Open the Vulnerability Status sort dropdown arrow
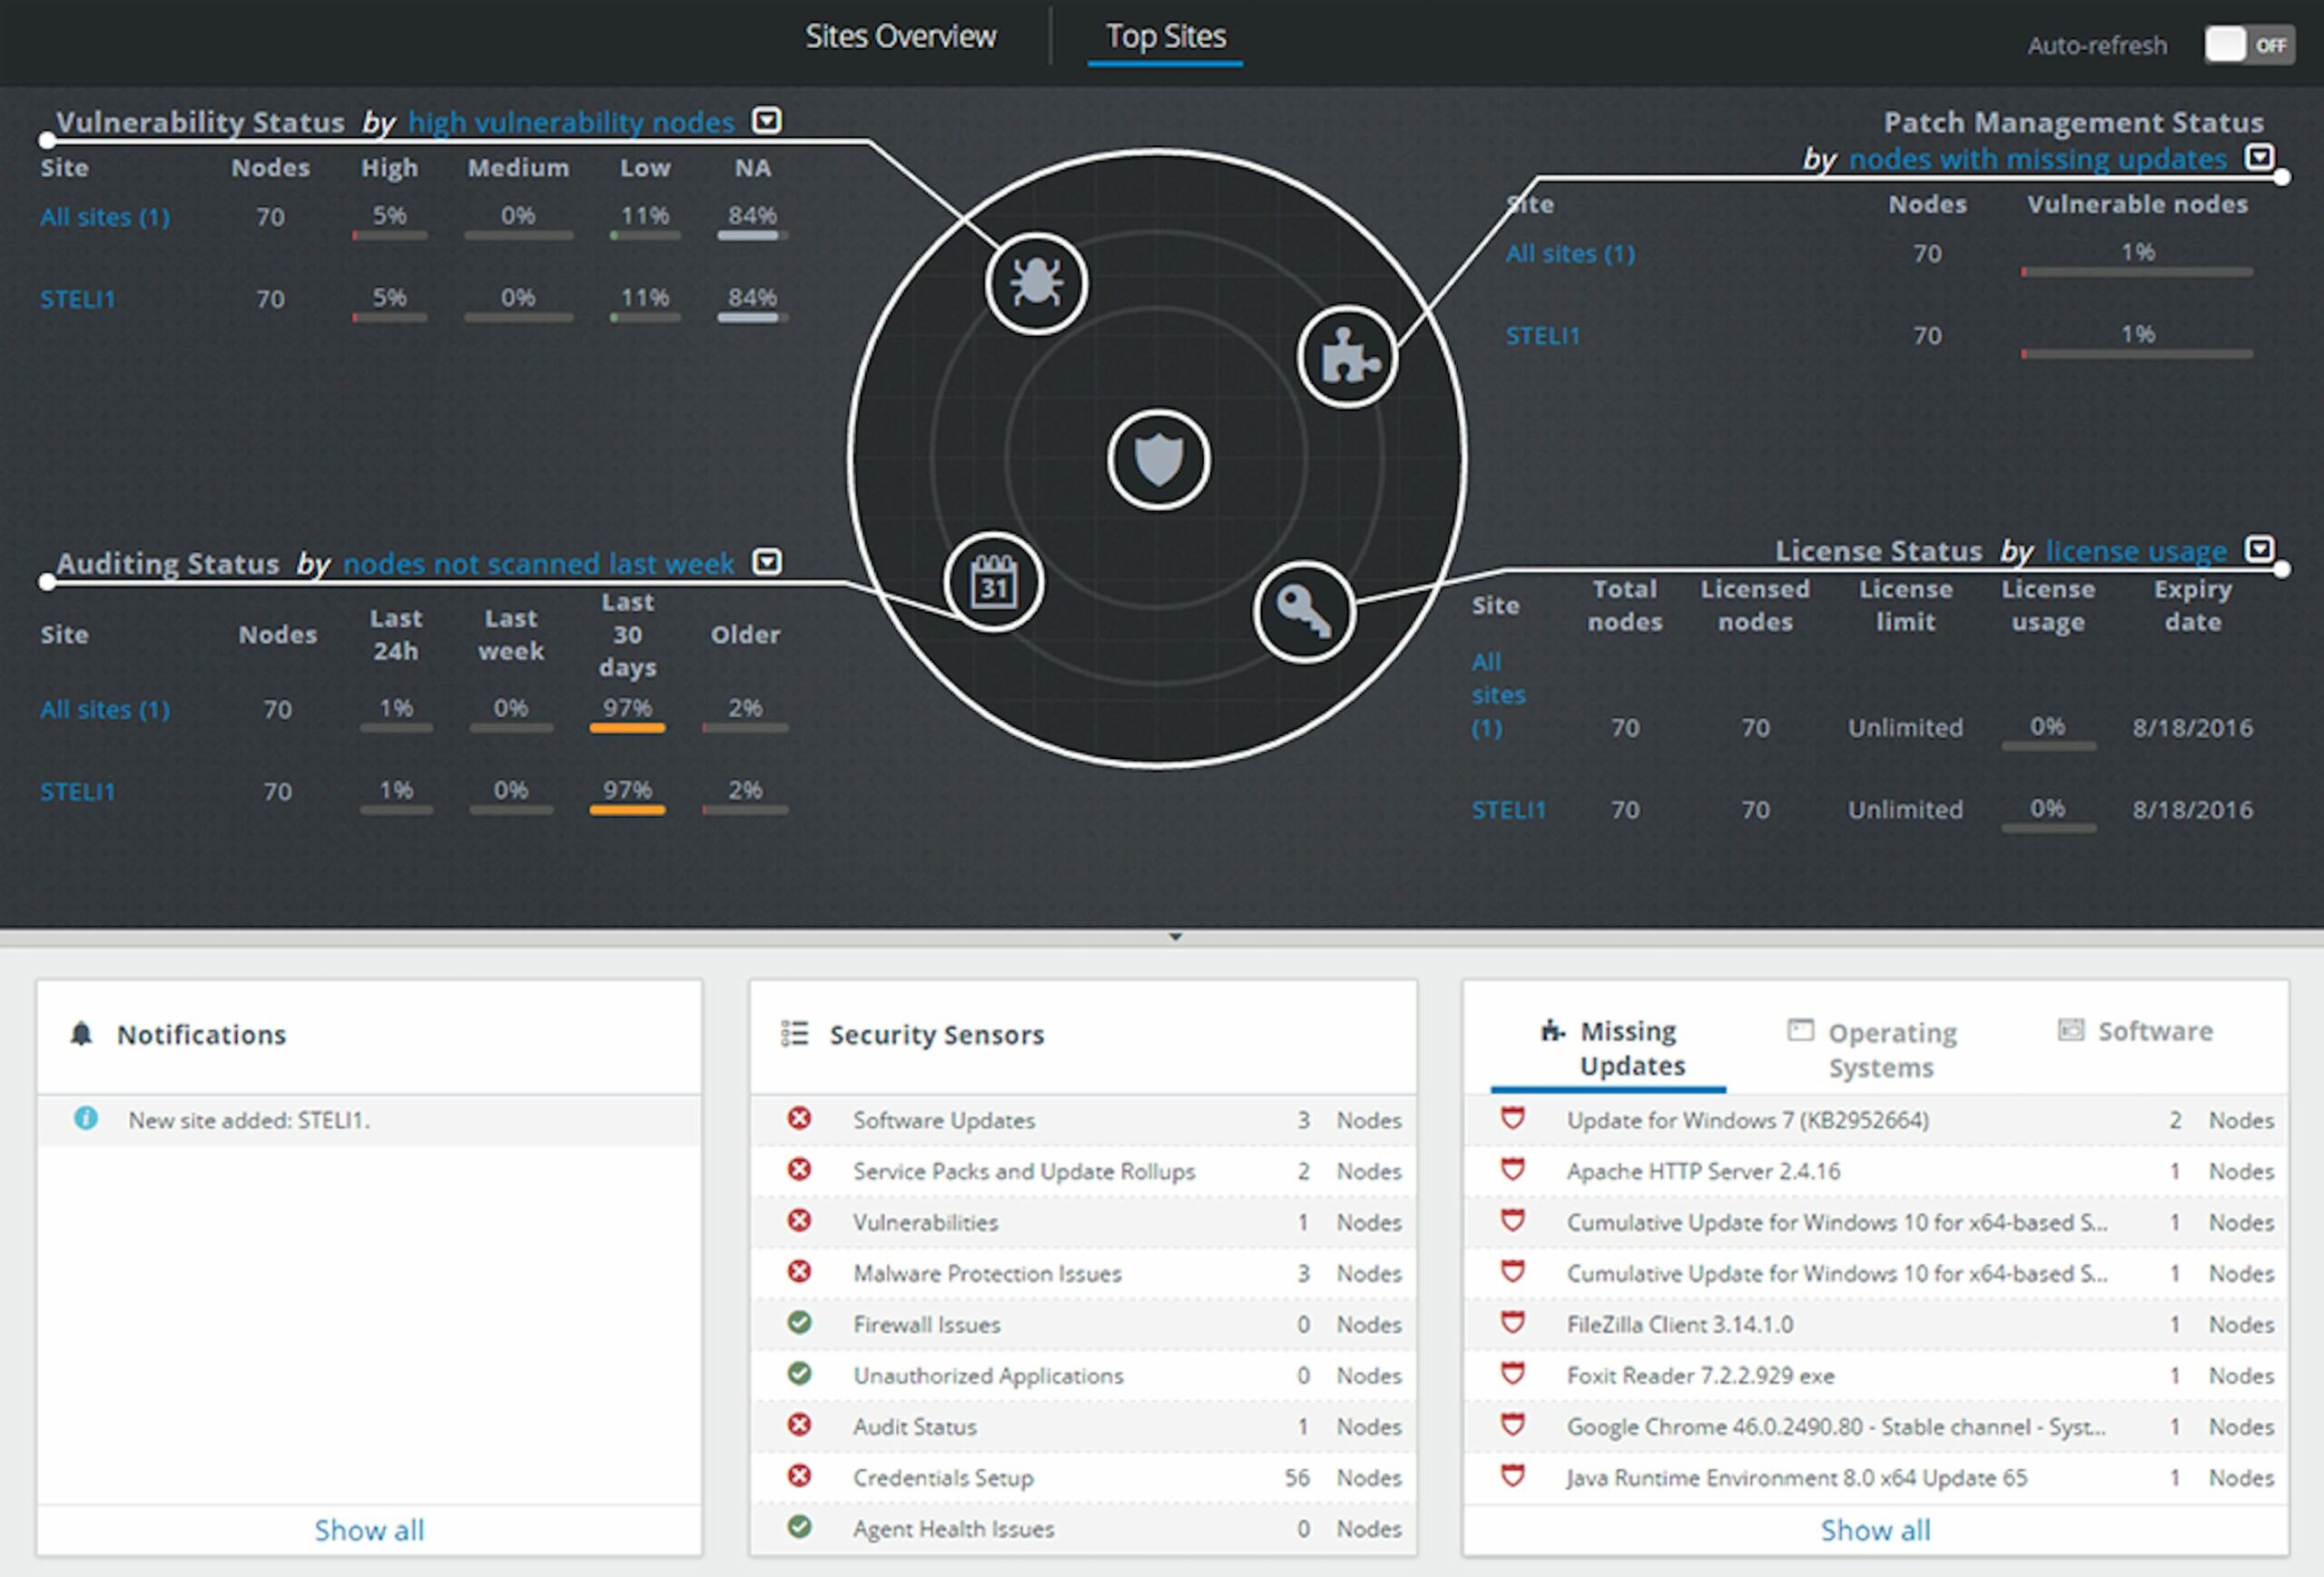 click(766, 120)
